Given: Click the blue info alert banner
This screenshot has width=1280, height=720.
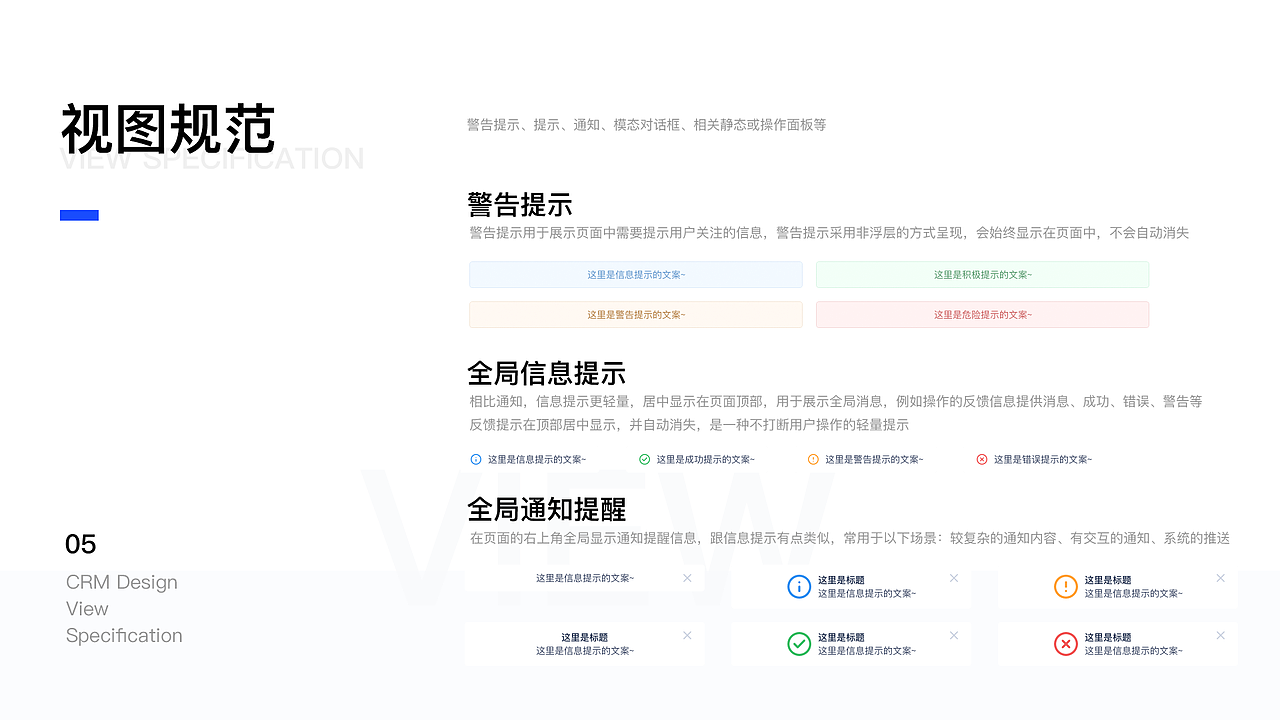Looking at the screenshot, I should coord(636,274).
